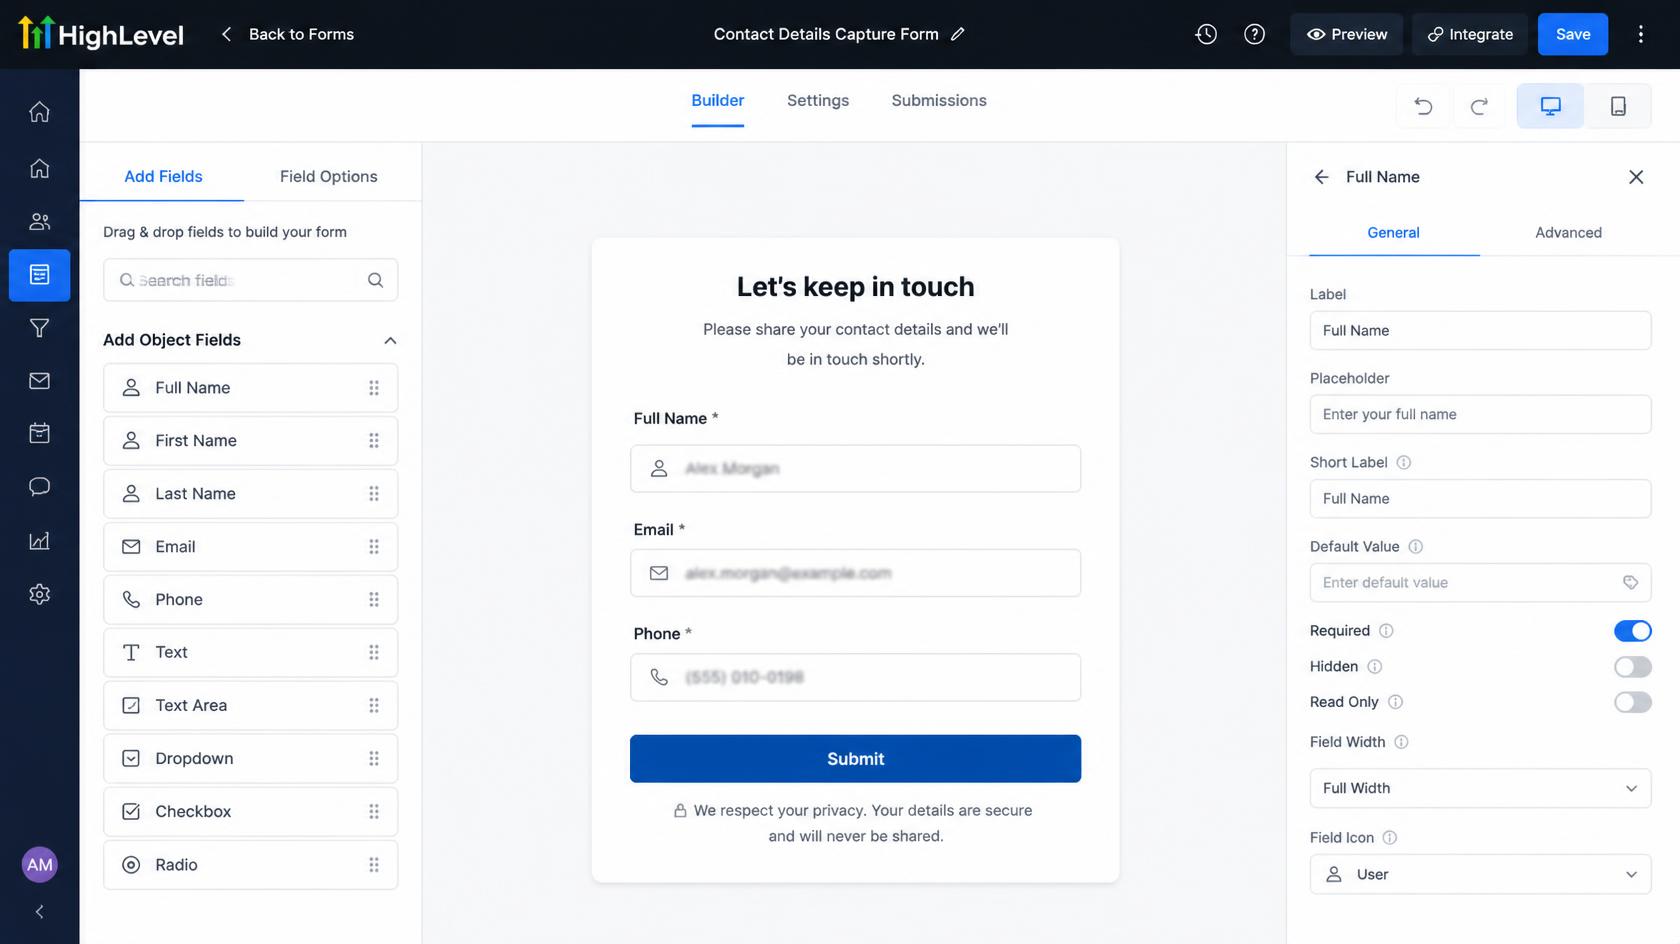This screenshot has height=944, width=1680.
Task: Enable the Read Only toggle
Action: pyautogui.click(x=1632, y=702)
